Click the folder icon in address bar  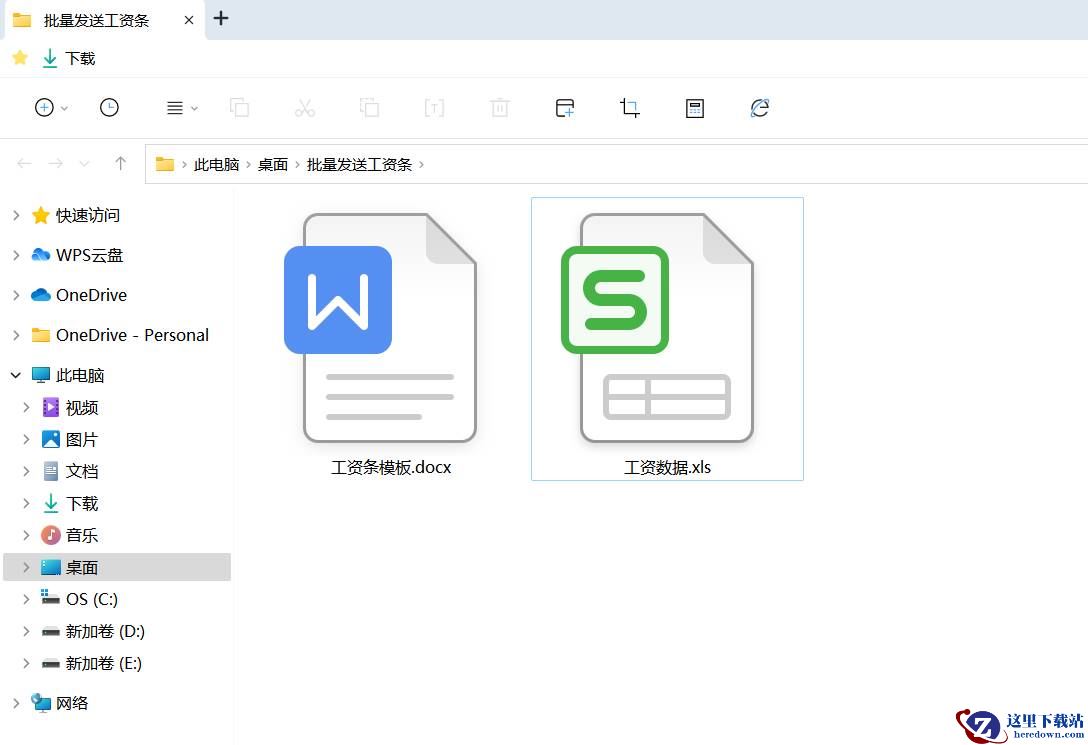(x=164, y=164)
